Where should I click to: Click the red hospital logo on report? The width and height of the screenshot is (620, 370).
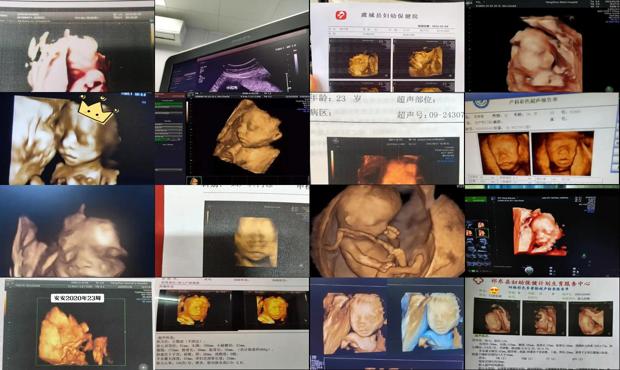pos(341,15)
